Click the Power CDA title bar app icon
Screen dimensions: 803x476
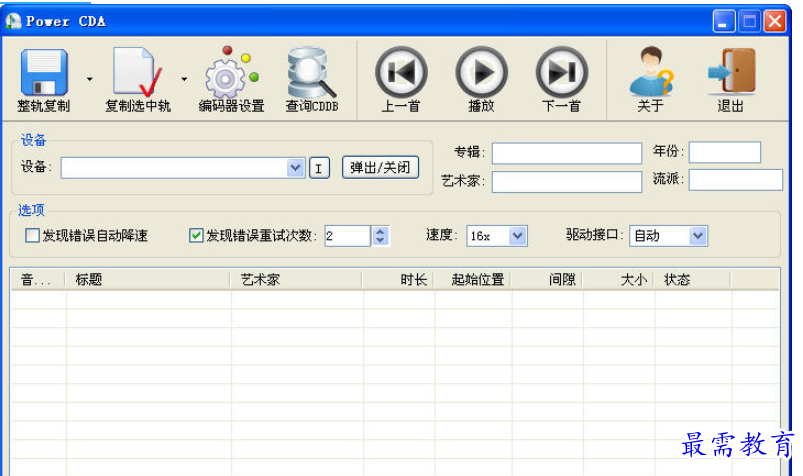[13, 21]
